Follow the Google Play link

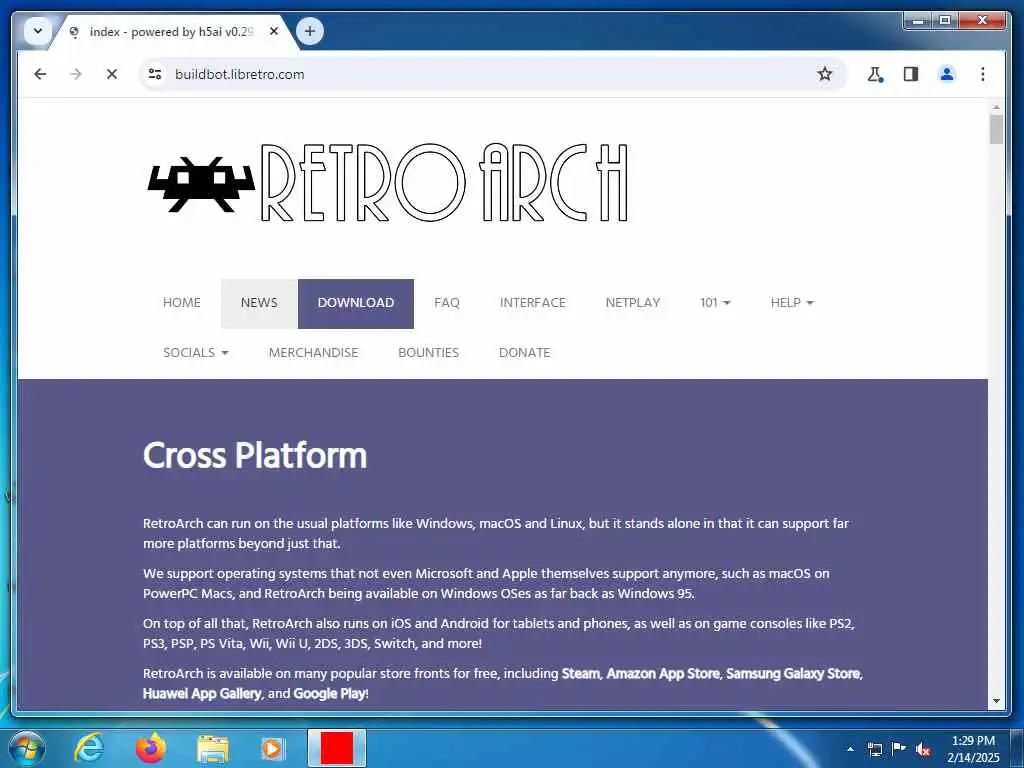[x=330, y=694]
